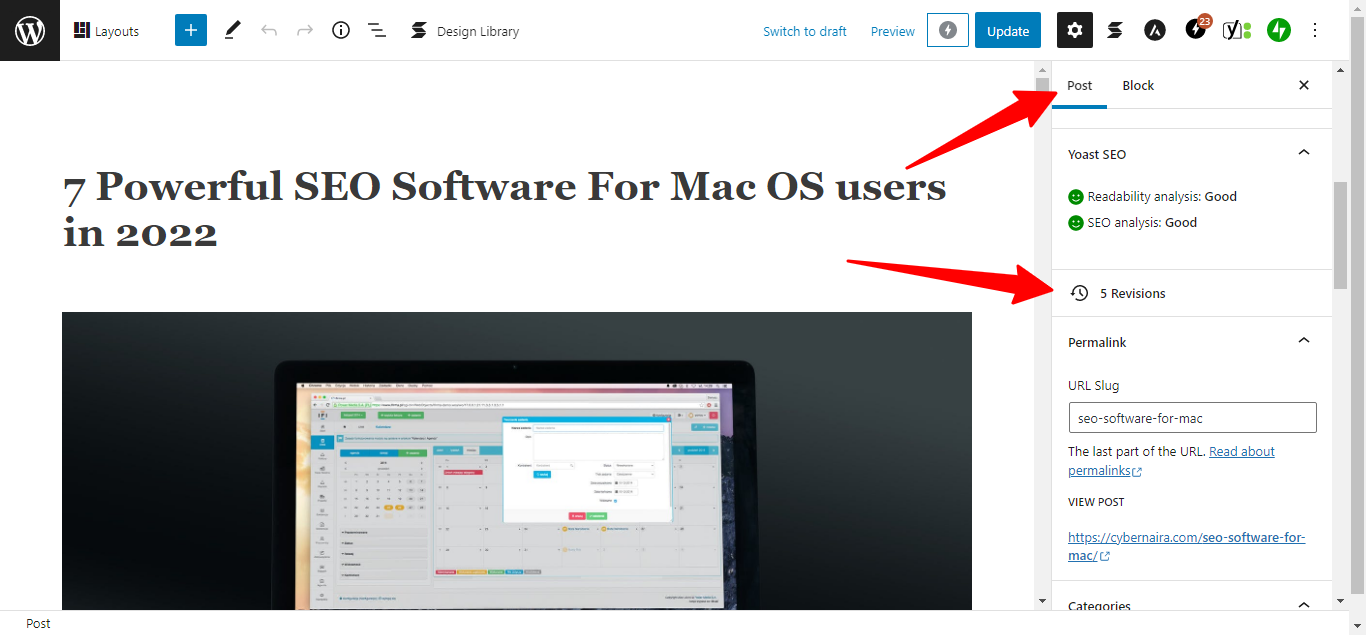
Task: Click Readability analysis: Good
Action: click(1153, 196)
